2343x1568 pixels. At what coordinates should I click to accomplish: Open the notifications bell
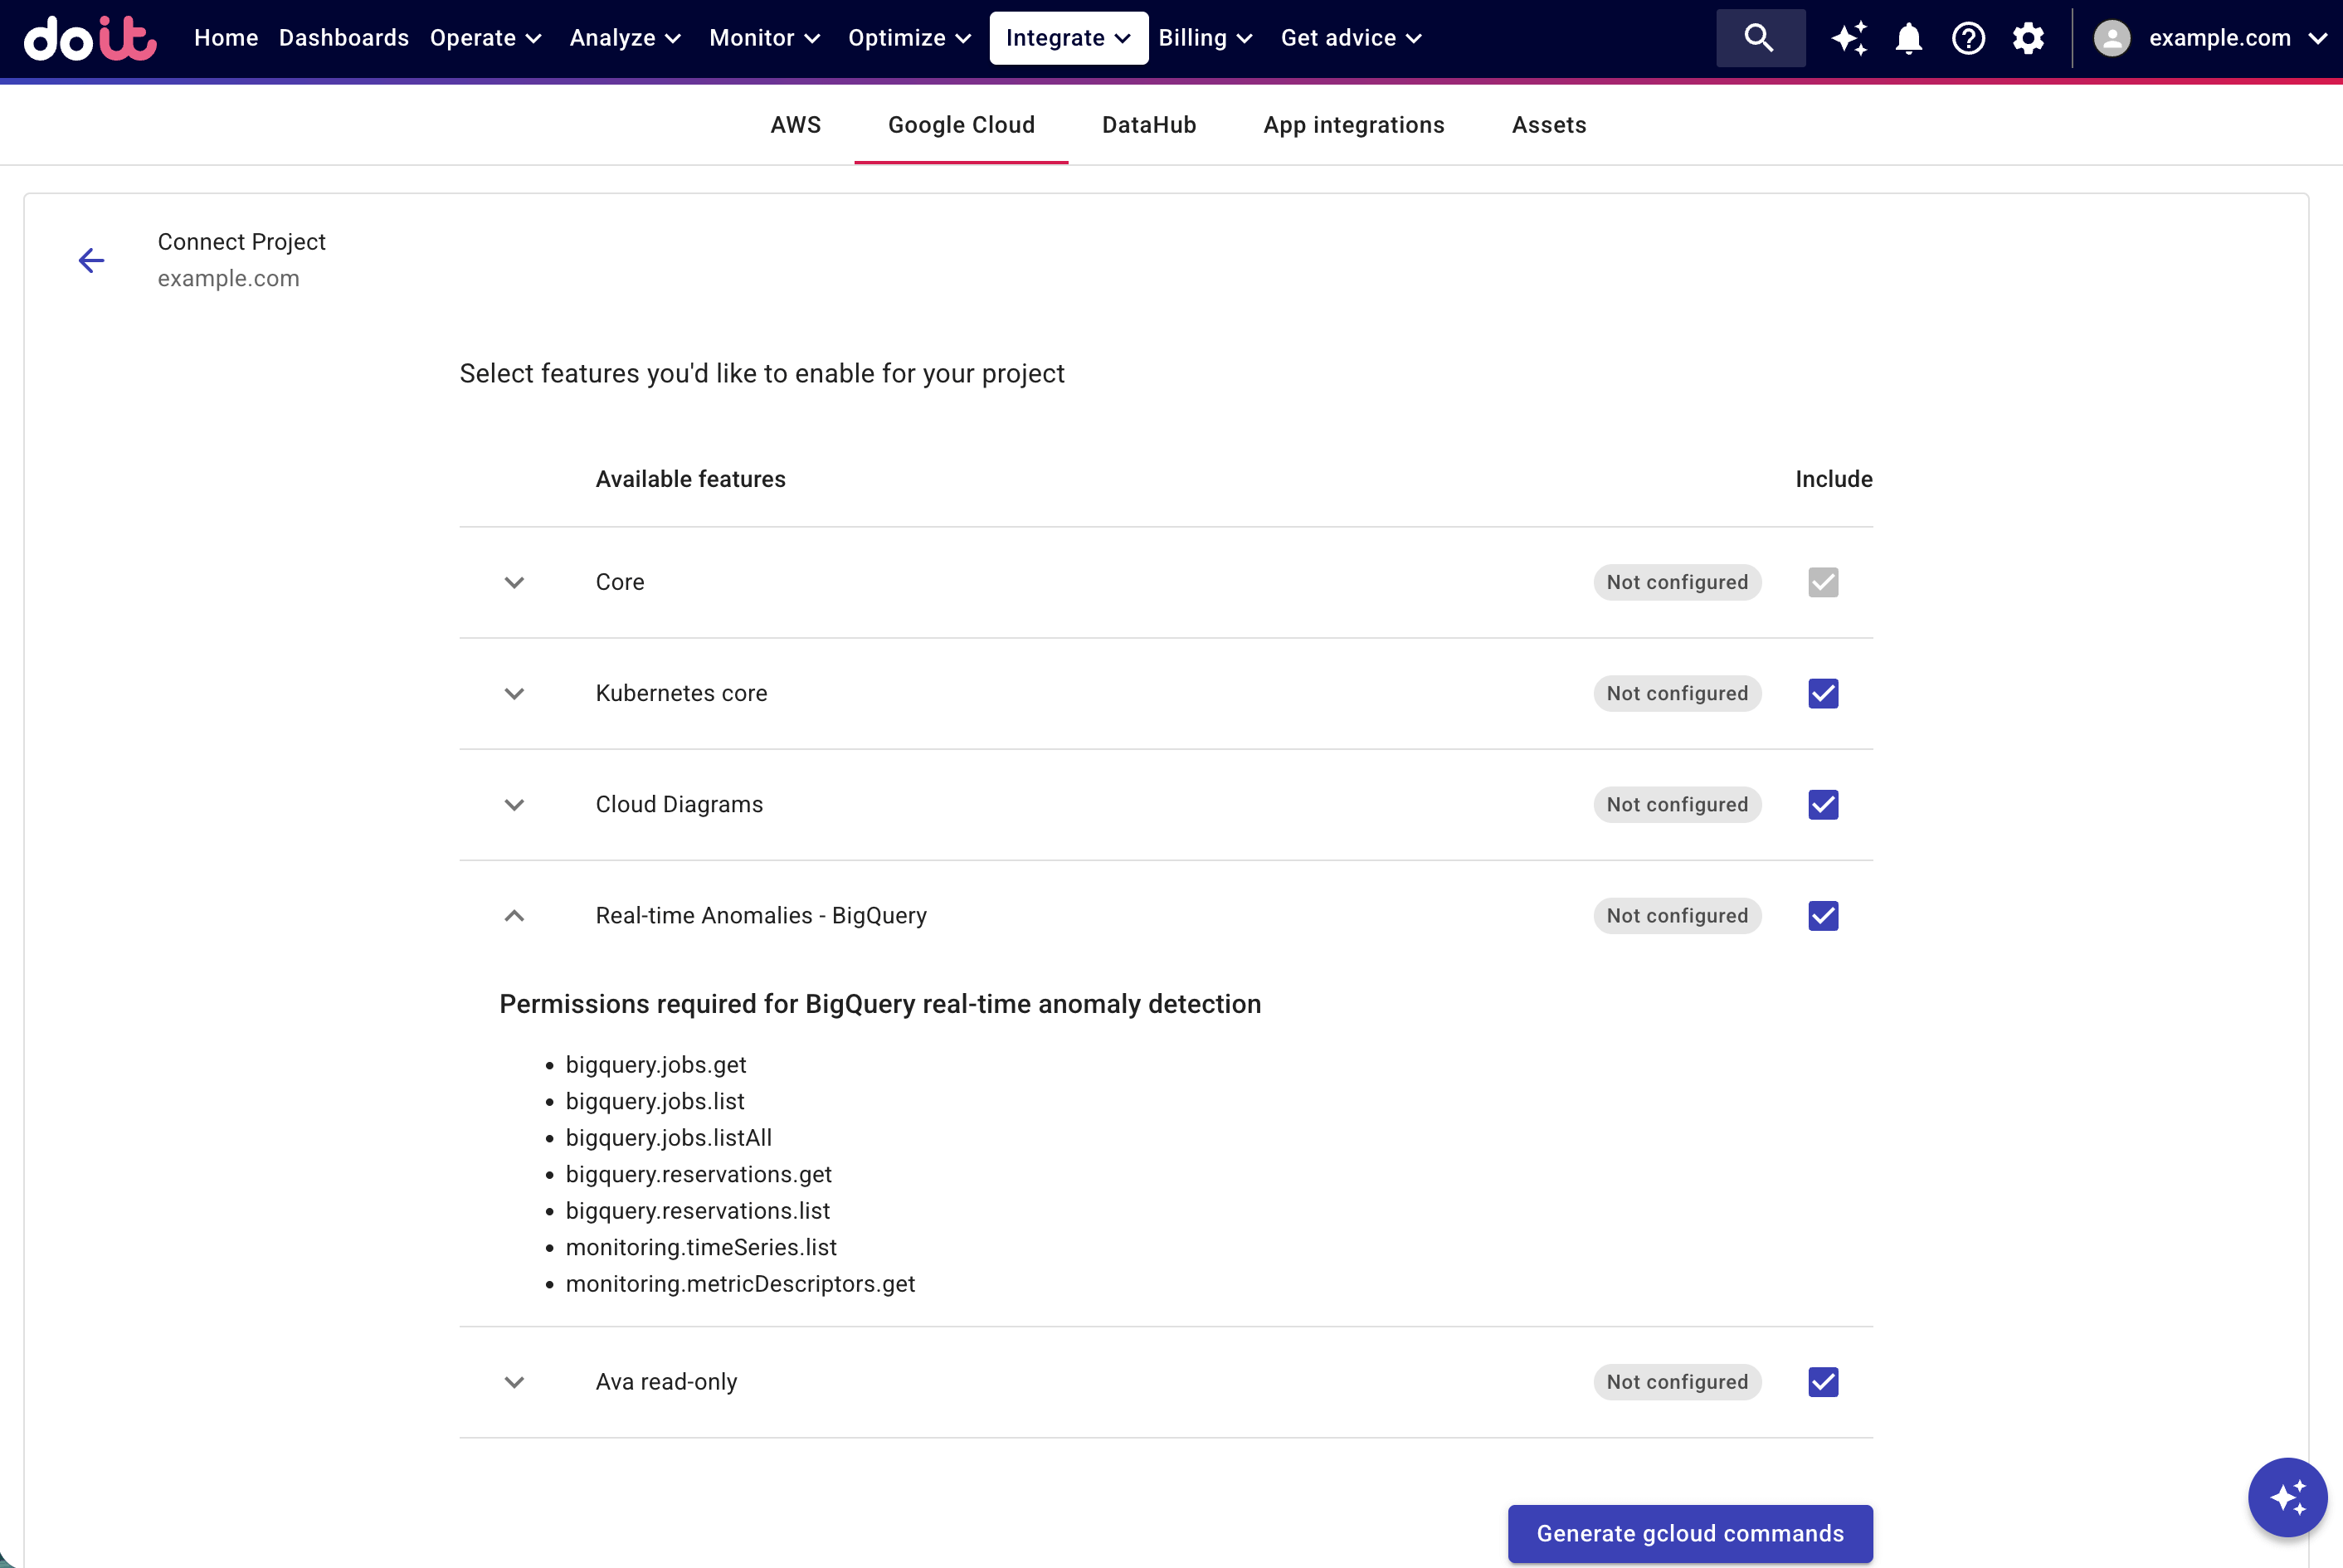click(1908, 37)
